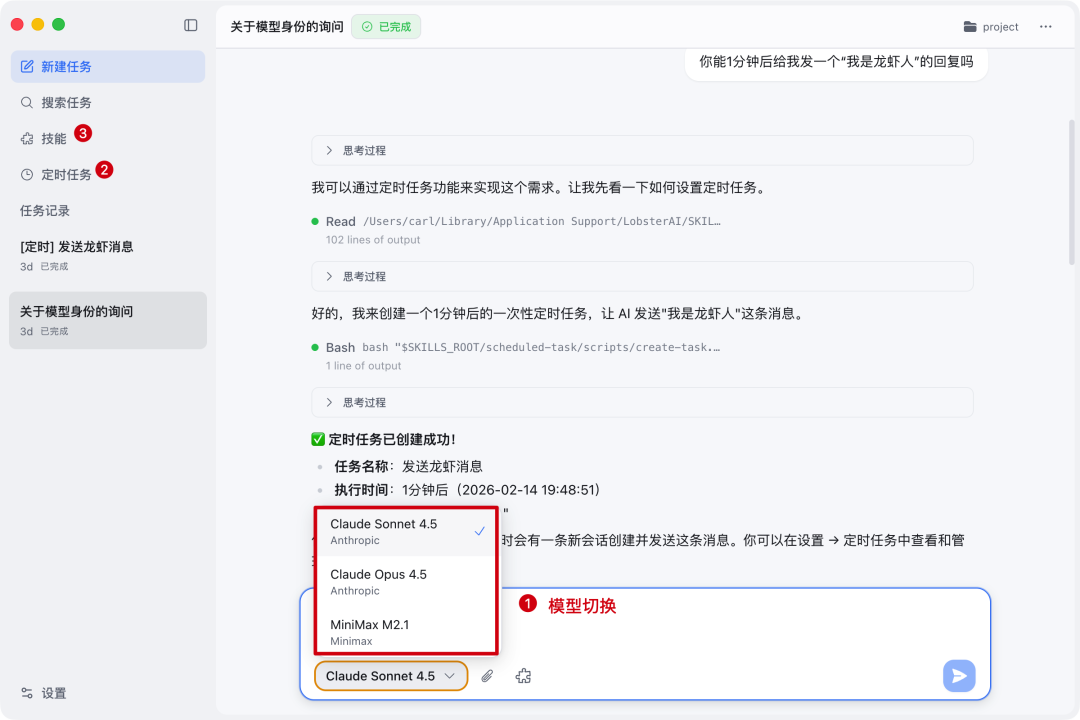Send the message with the arrow button
Image resolution: width=1080 pixels, height=720 pixels.
tap(958, 676)
